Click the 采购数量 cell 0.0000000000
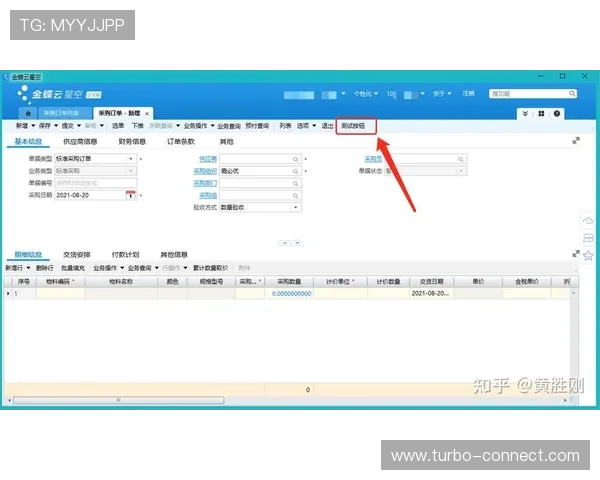This screenshot has height=480, width=600. pyautogui.click(x=289, y=294)
